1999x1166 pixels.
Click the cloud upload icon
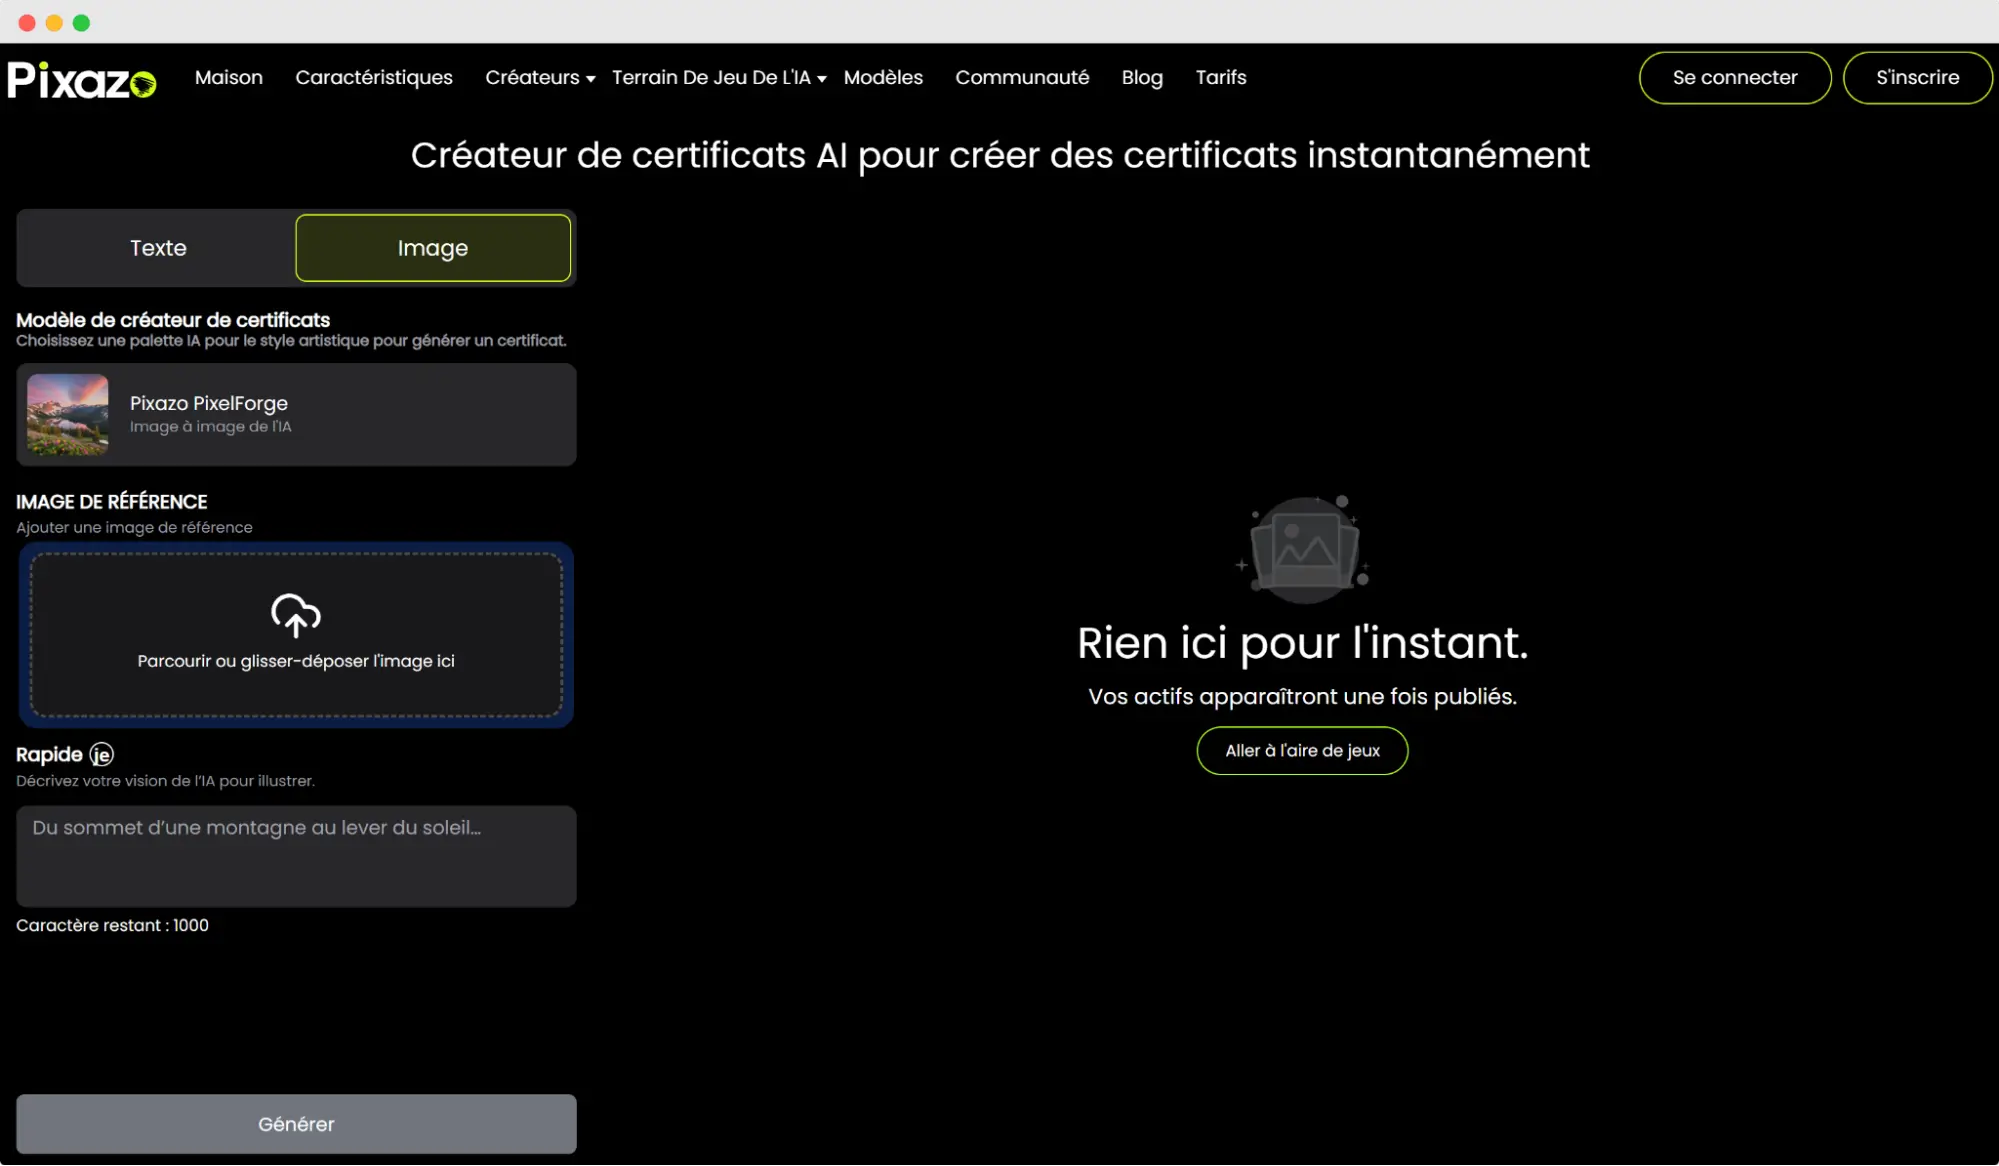tap(296, 615)
